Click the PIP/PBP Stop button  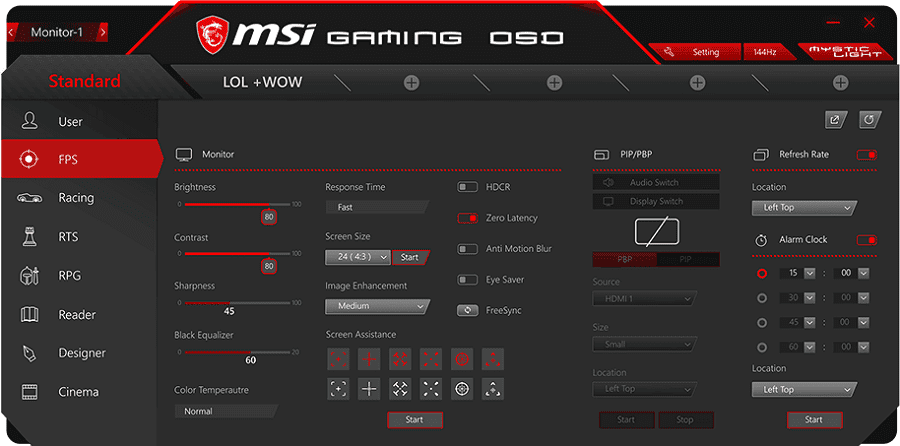685,420
